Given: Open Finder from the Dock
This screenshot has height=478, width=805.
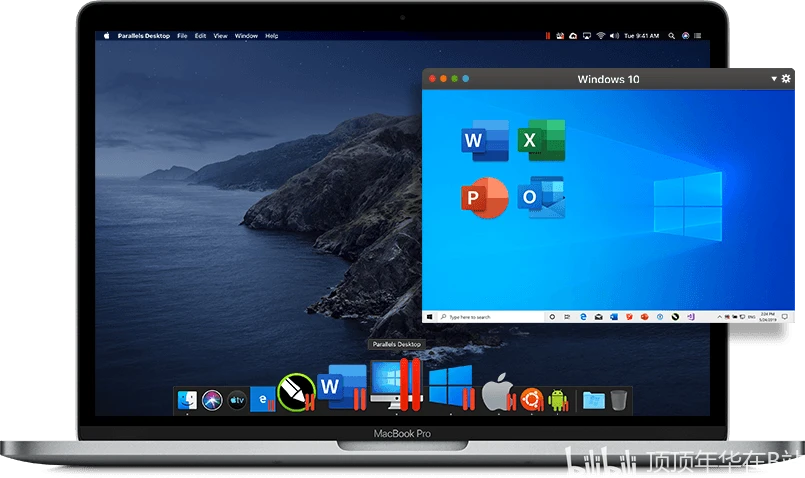Looking at the screenshot, I should tap(187, 400).
